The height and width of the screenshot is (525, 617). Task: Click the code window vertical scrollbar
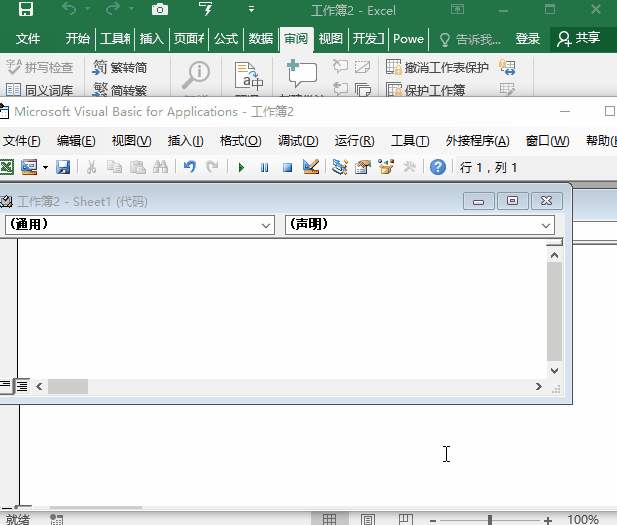tap(554, 312)
